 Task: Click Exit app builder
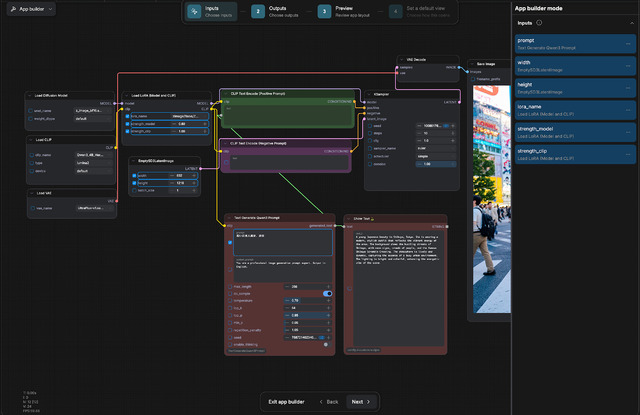pos(288,401)
